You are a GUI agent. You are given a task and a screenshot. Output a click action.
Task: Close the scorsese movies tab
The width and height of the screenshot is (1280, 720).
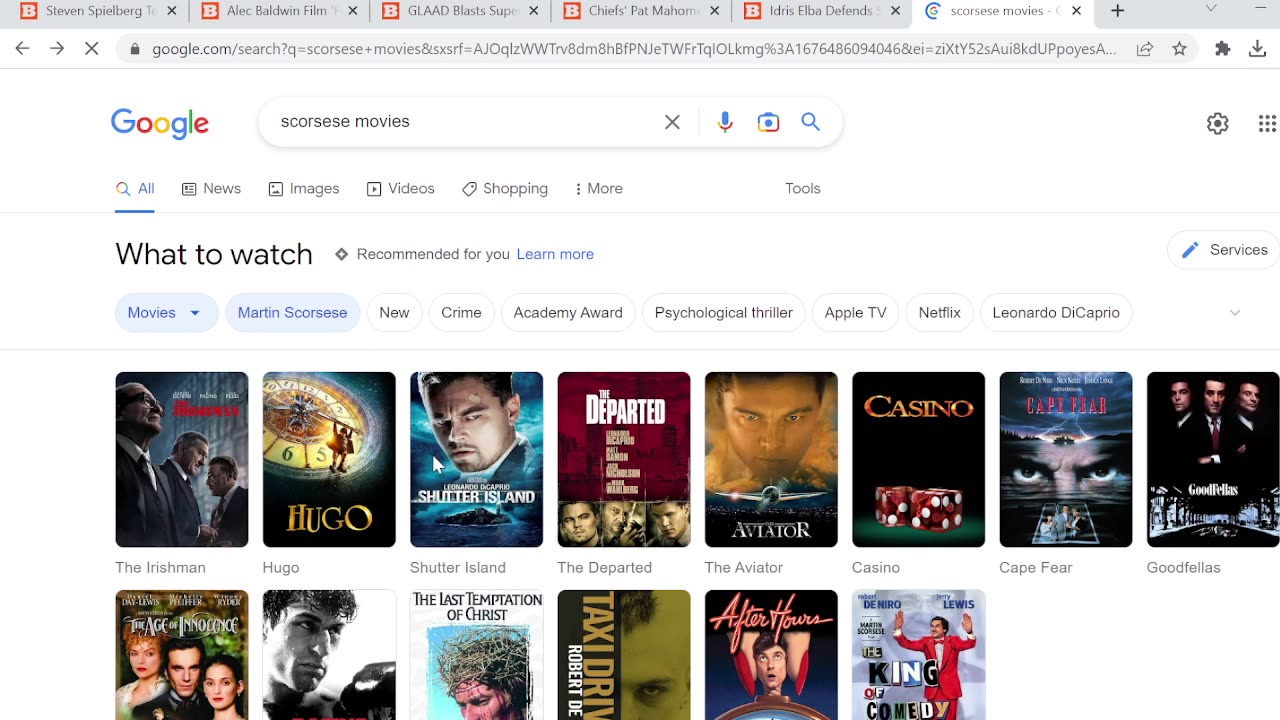[x=1076, y=11]
